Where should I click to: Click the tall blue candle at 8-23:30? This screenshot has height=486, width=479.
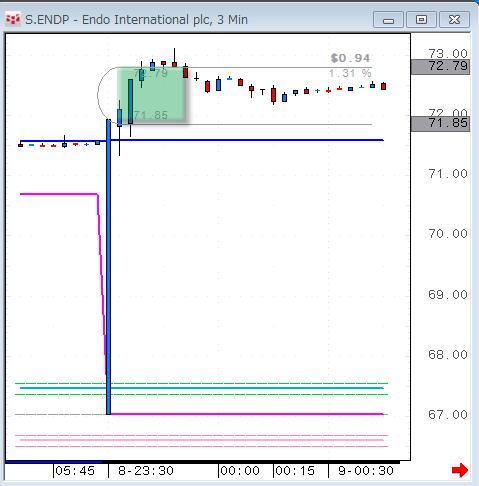pyautogui.click(x=108, y=267)
